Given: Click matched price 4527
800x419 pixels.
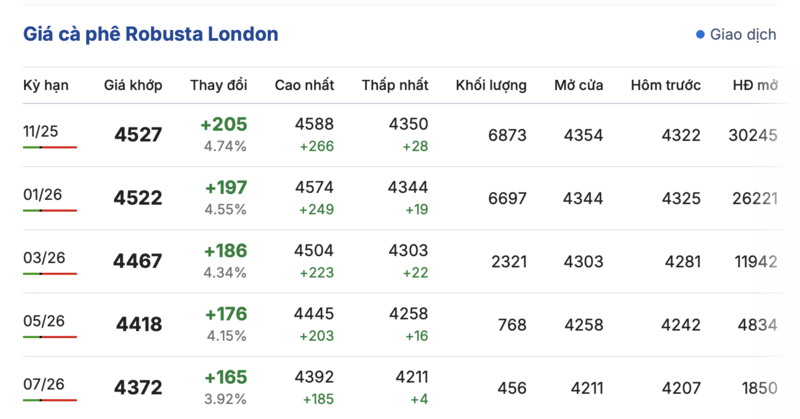Looking at the screenshot, I should (x=138, y=135).
